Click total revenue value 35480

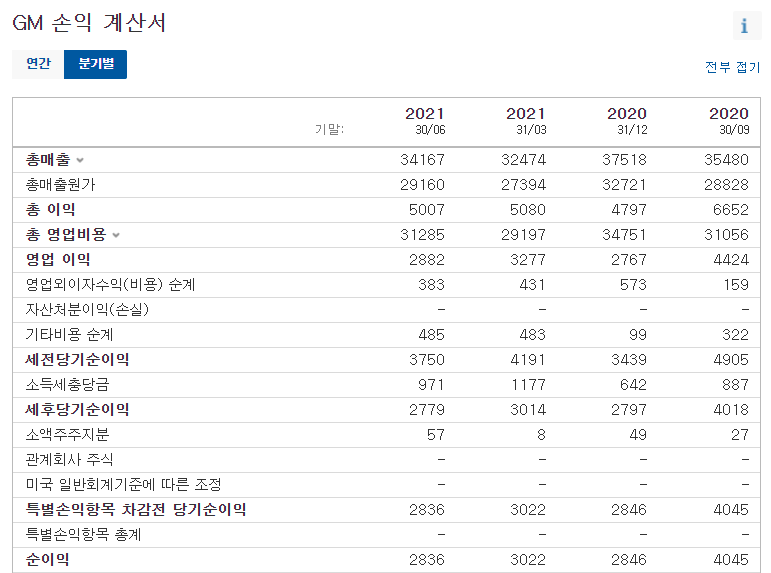(726, 160)
